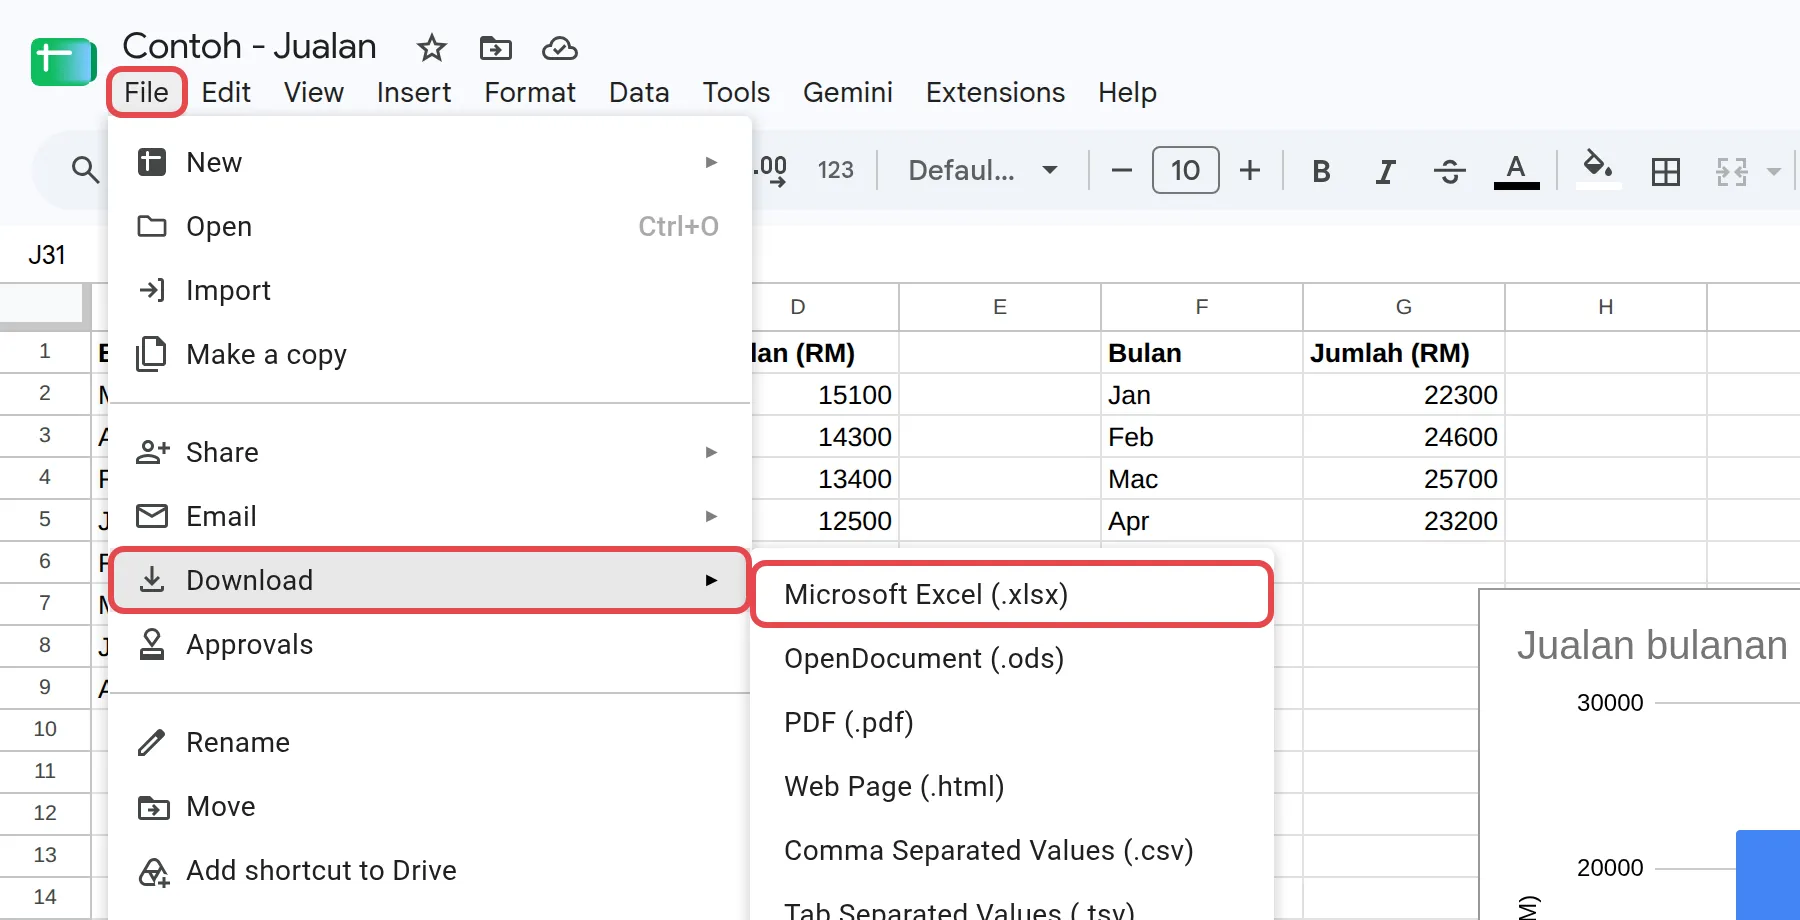Open the File menu
This screenshot has height=920, width=1800.
click(x=146, y=92)
